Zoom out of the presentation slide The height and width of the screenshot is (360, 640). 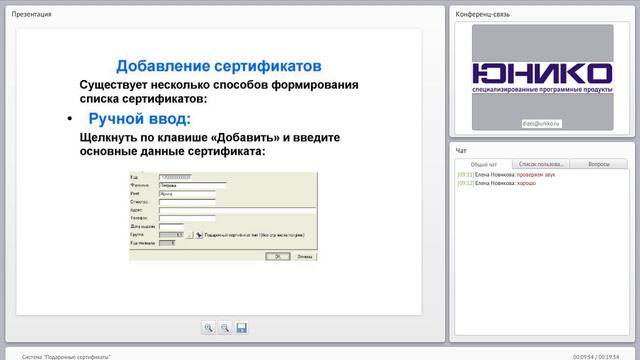point(225,328)
